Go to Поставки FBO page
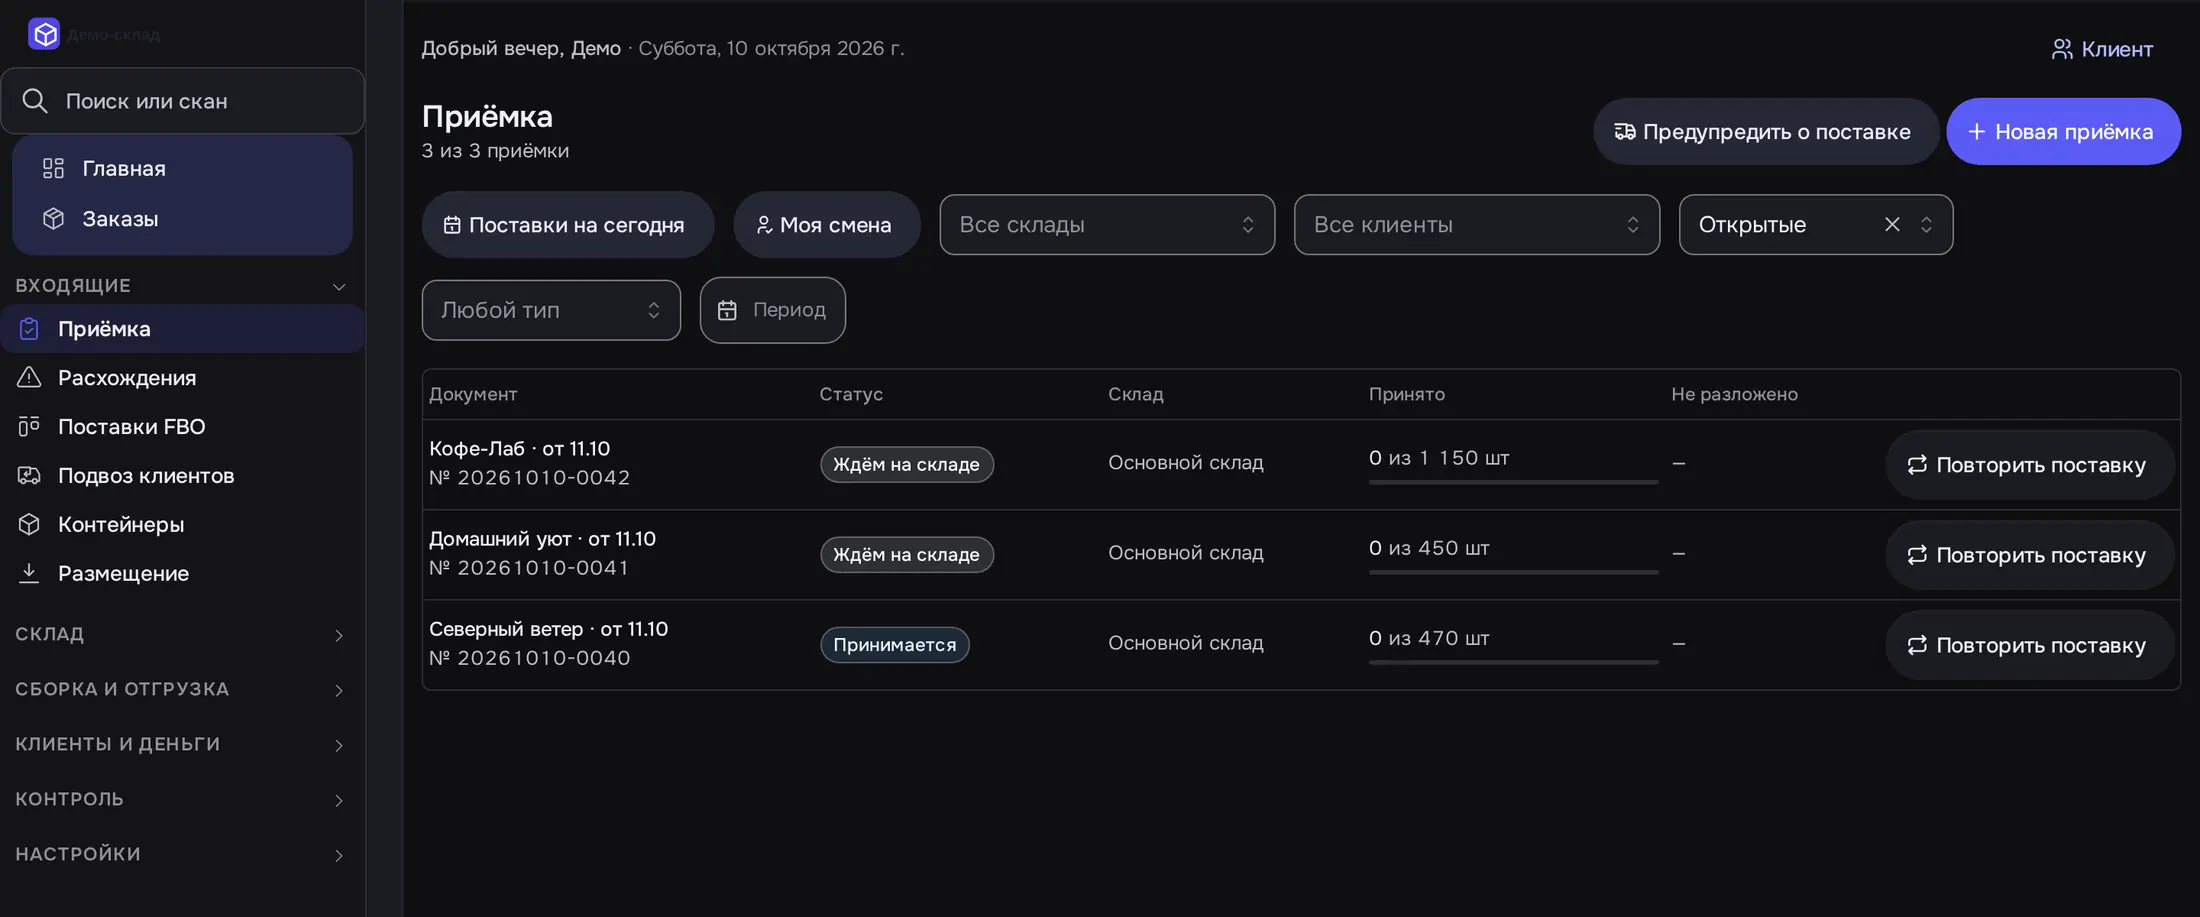The width and height of the screenshot is (2200, 917). tap(182, 426)
